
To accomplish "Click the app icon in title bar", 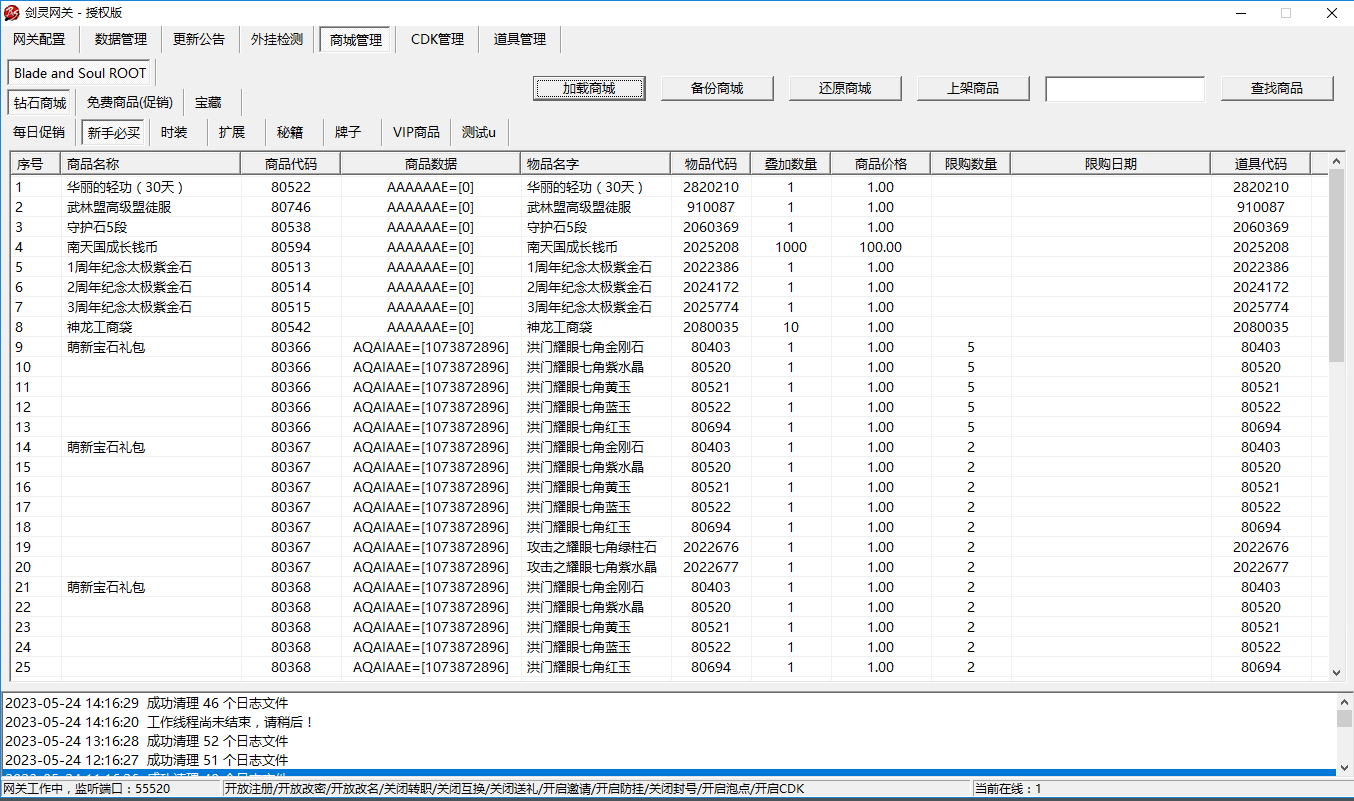I will [x=12, y=13].
